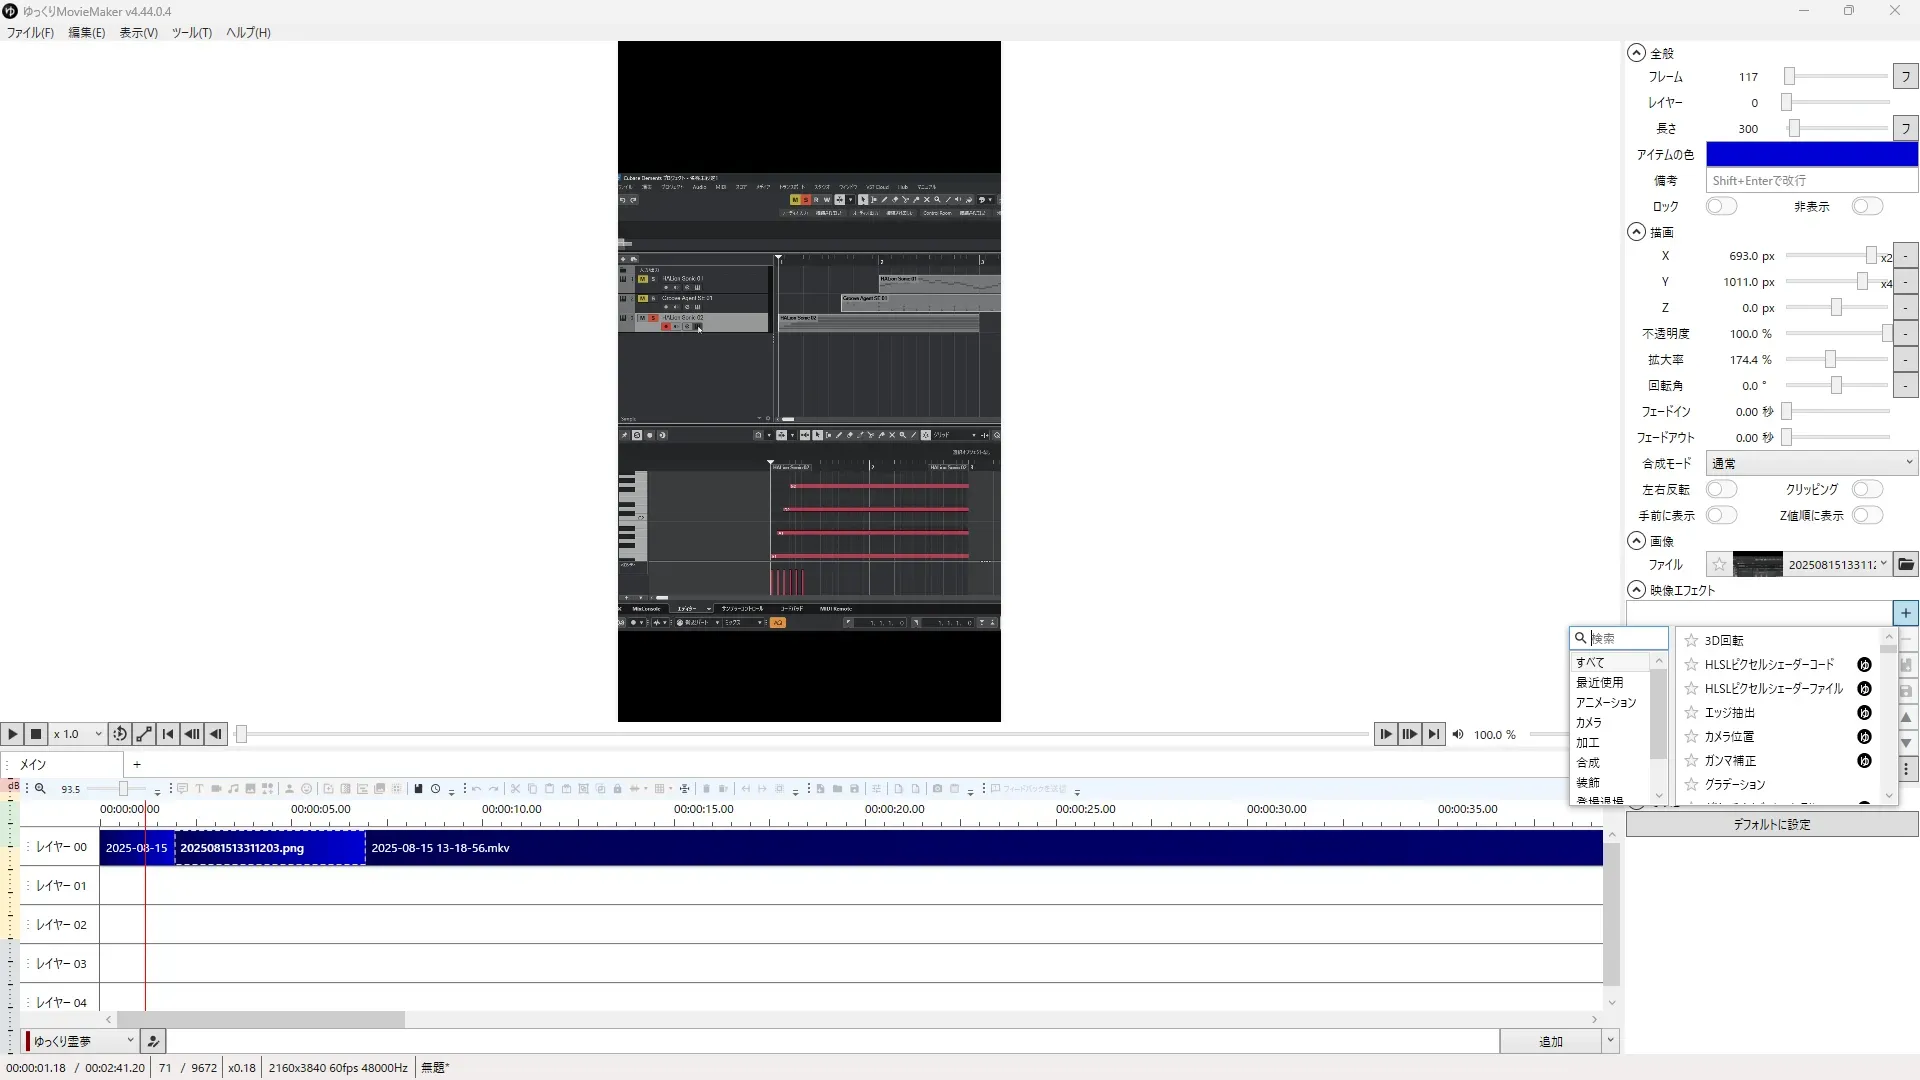Click the アイテムの色 blue color swatch
The image size is (1920, 1080).
[1811, 154]
